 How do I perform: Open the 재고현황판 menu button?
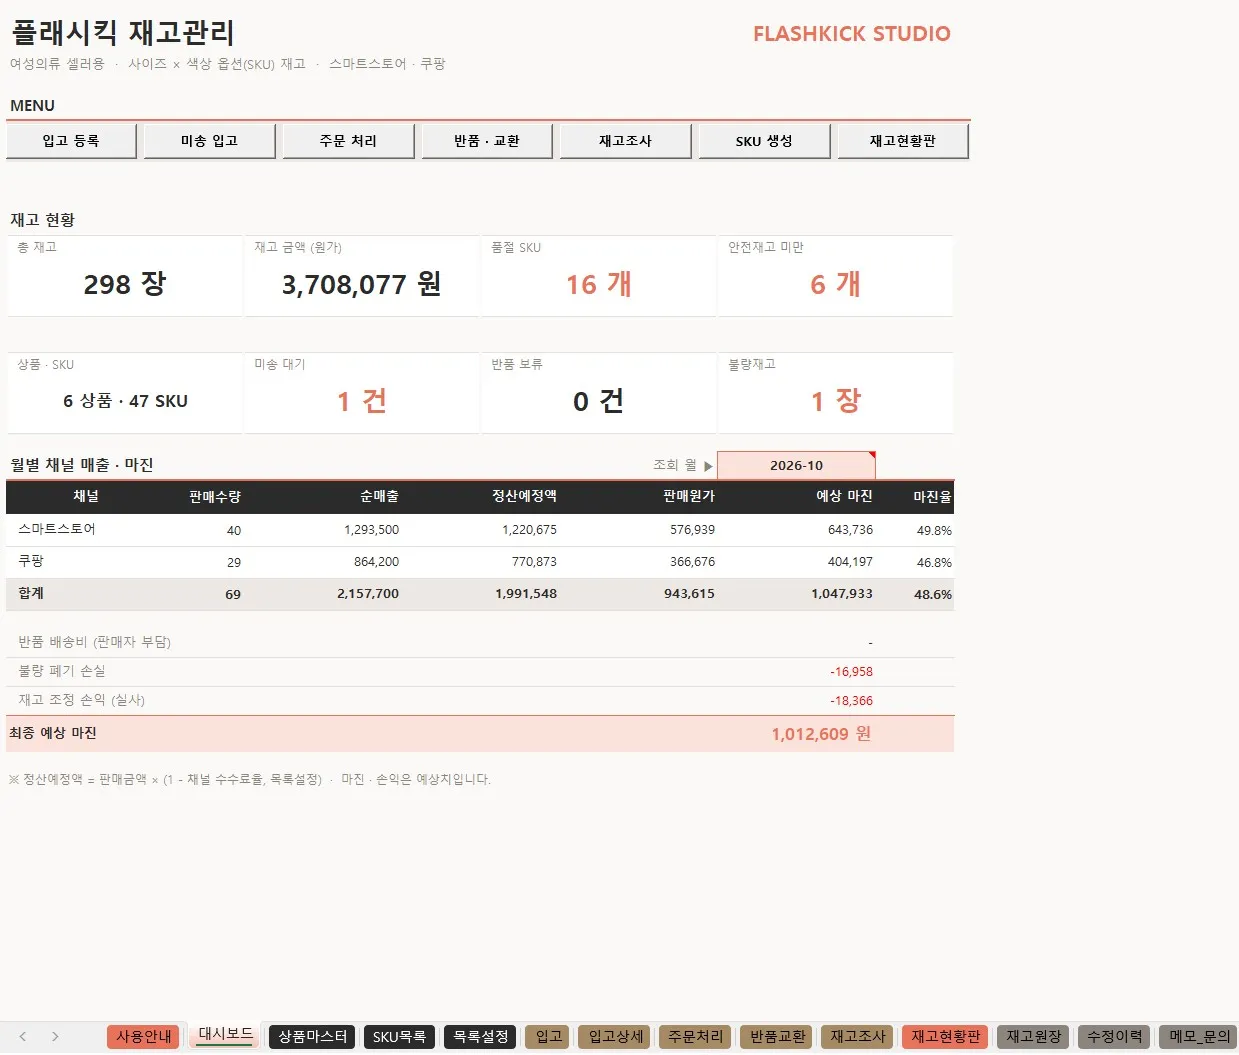pyautogui.click(x=903, y=141)
